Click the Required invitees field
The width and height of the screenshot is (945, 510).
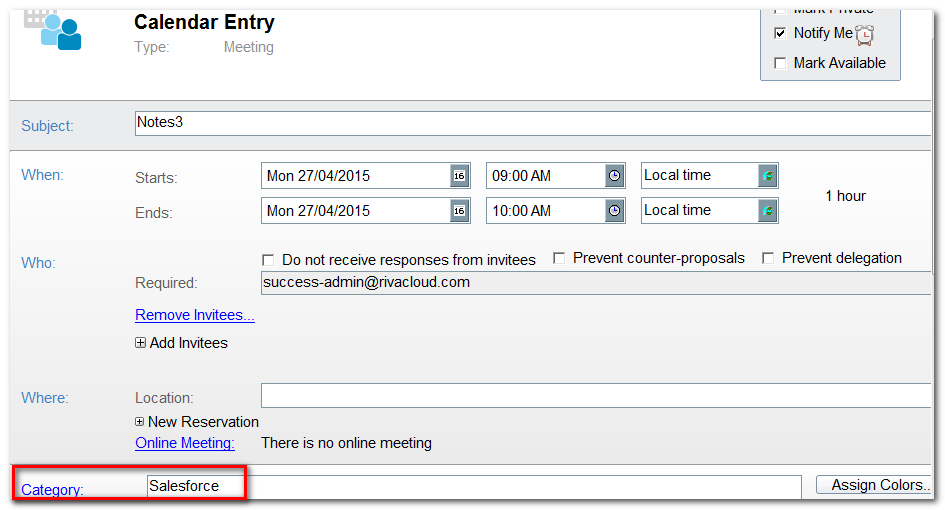pos(596,283)
